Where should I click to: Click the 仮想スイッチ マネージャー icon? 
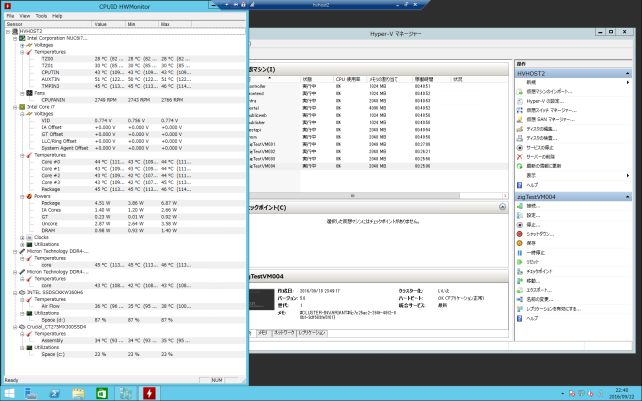pos(520,110)
